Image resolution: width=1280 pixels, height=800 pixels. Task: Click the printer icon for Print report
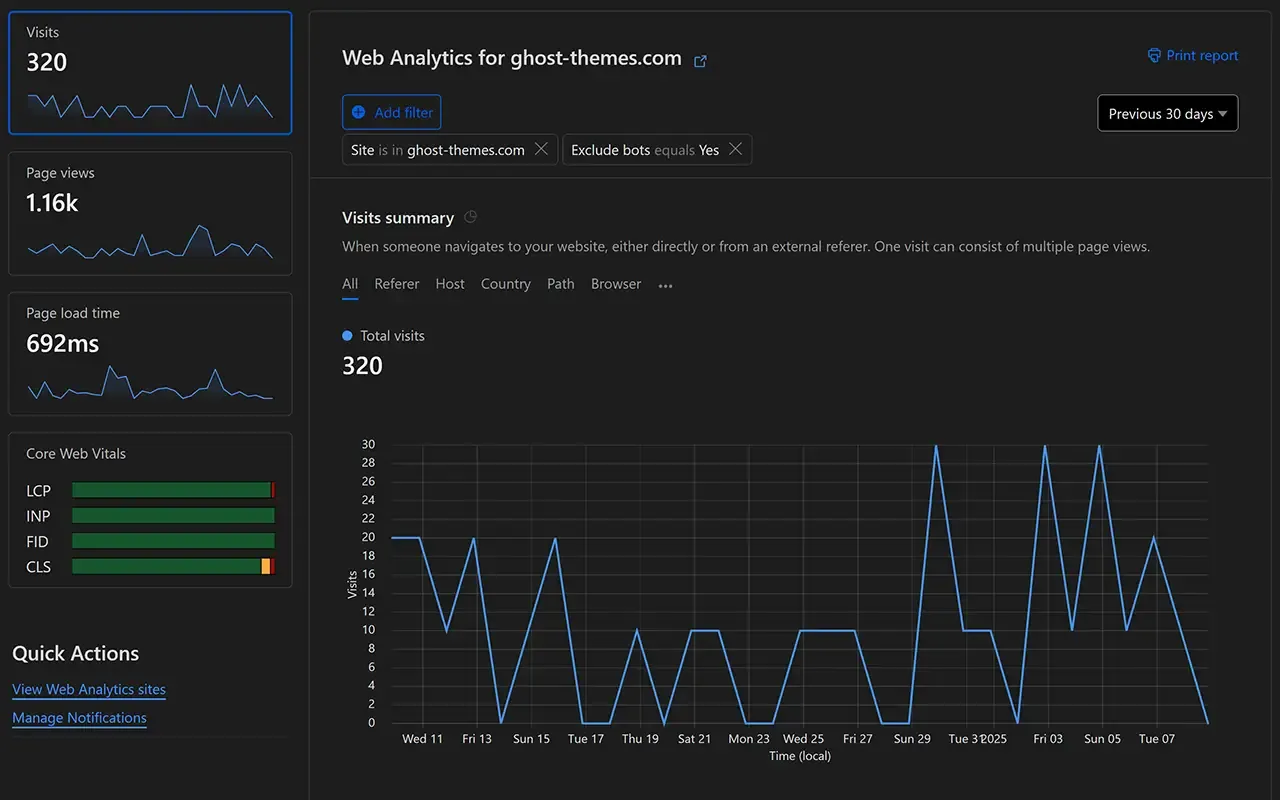coord(1154,56)
